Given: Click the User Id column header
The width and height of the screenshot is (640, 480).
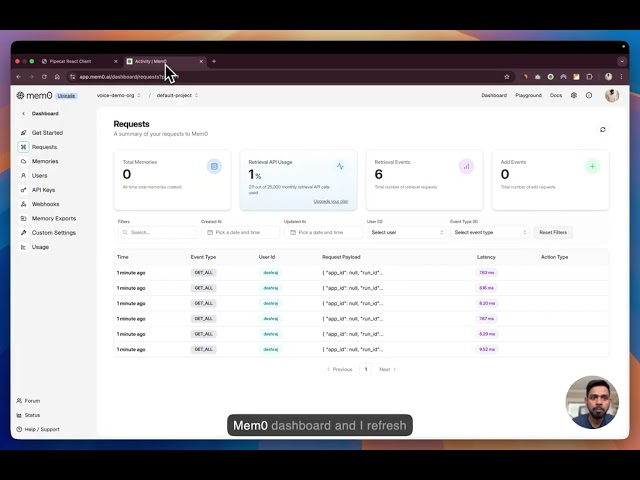Looking at the screenshot, I should [267, 257].
